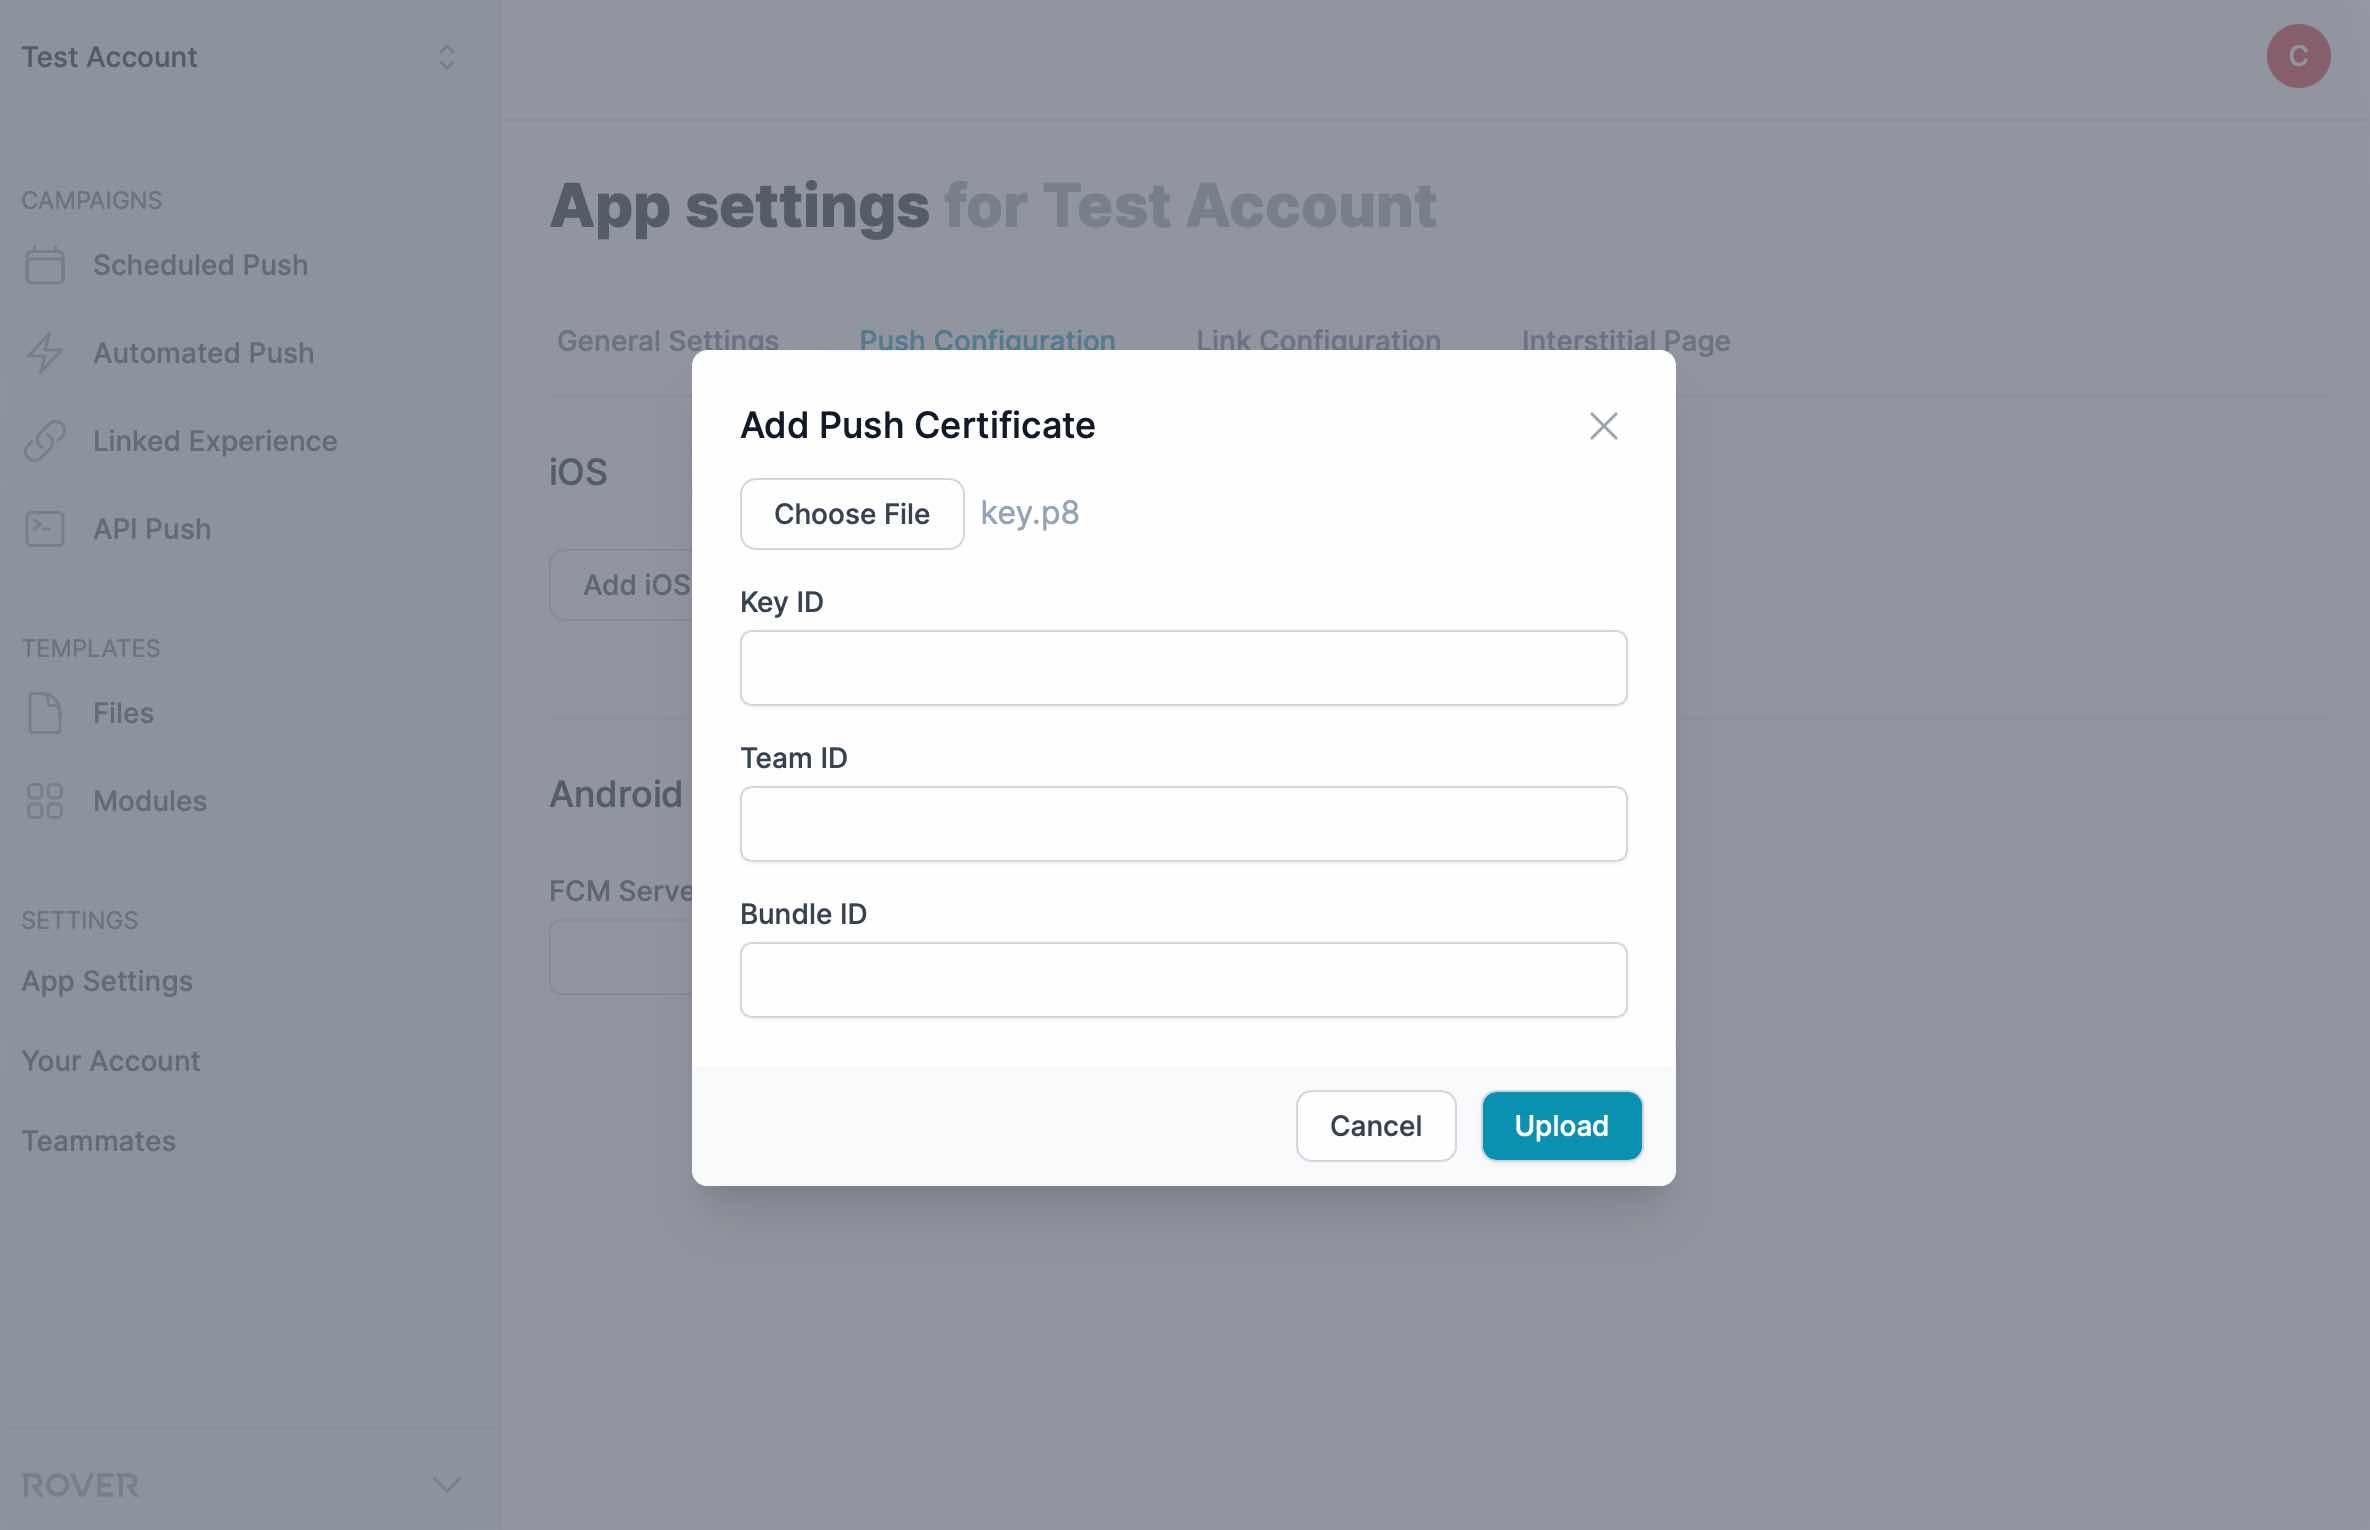Open the Interstitial Page tab

(x=1625, y=340)
